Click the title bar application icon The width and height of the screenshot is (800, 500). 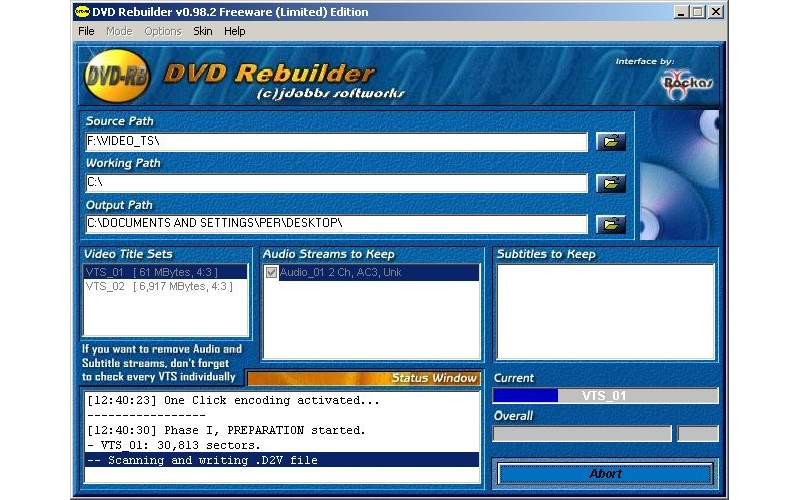pos(82,12)
